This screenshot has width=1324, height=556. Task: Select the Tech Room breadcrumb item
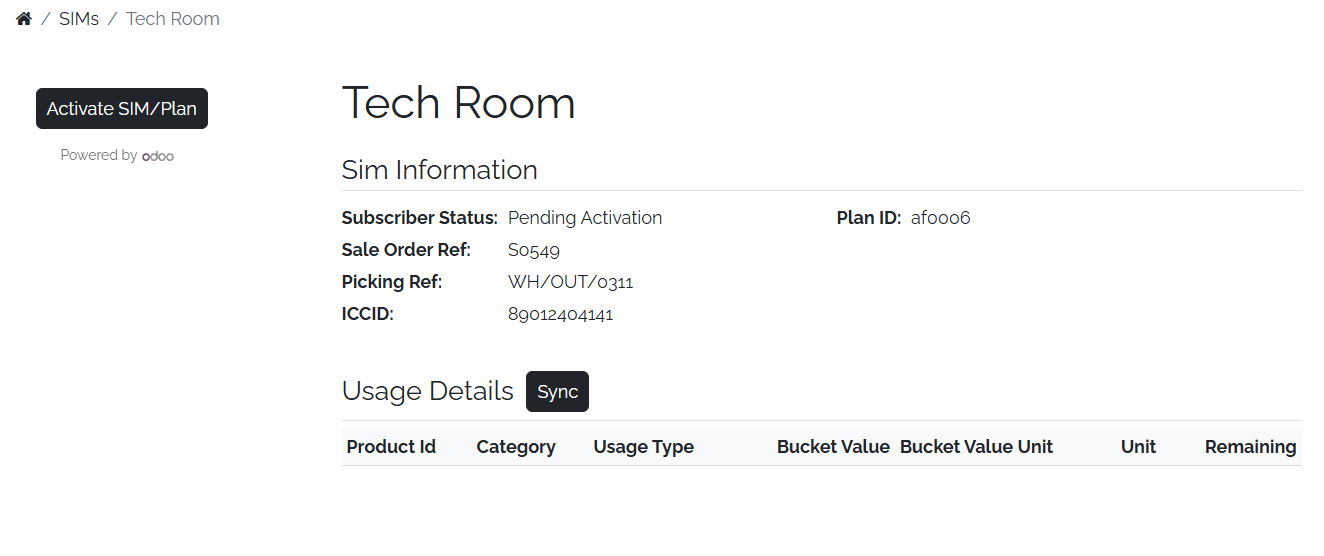tap(173, 19)
